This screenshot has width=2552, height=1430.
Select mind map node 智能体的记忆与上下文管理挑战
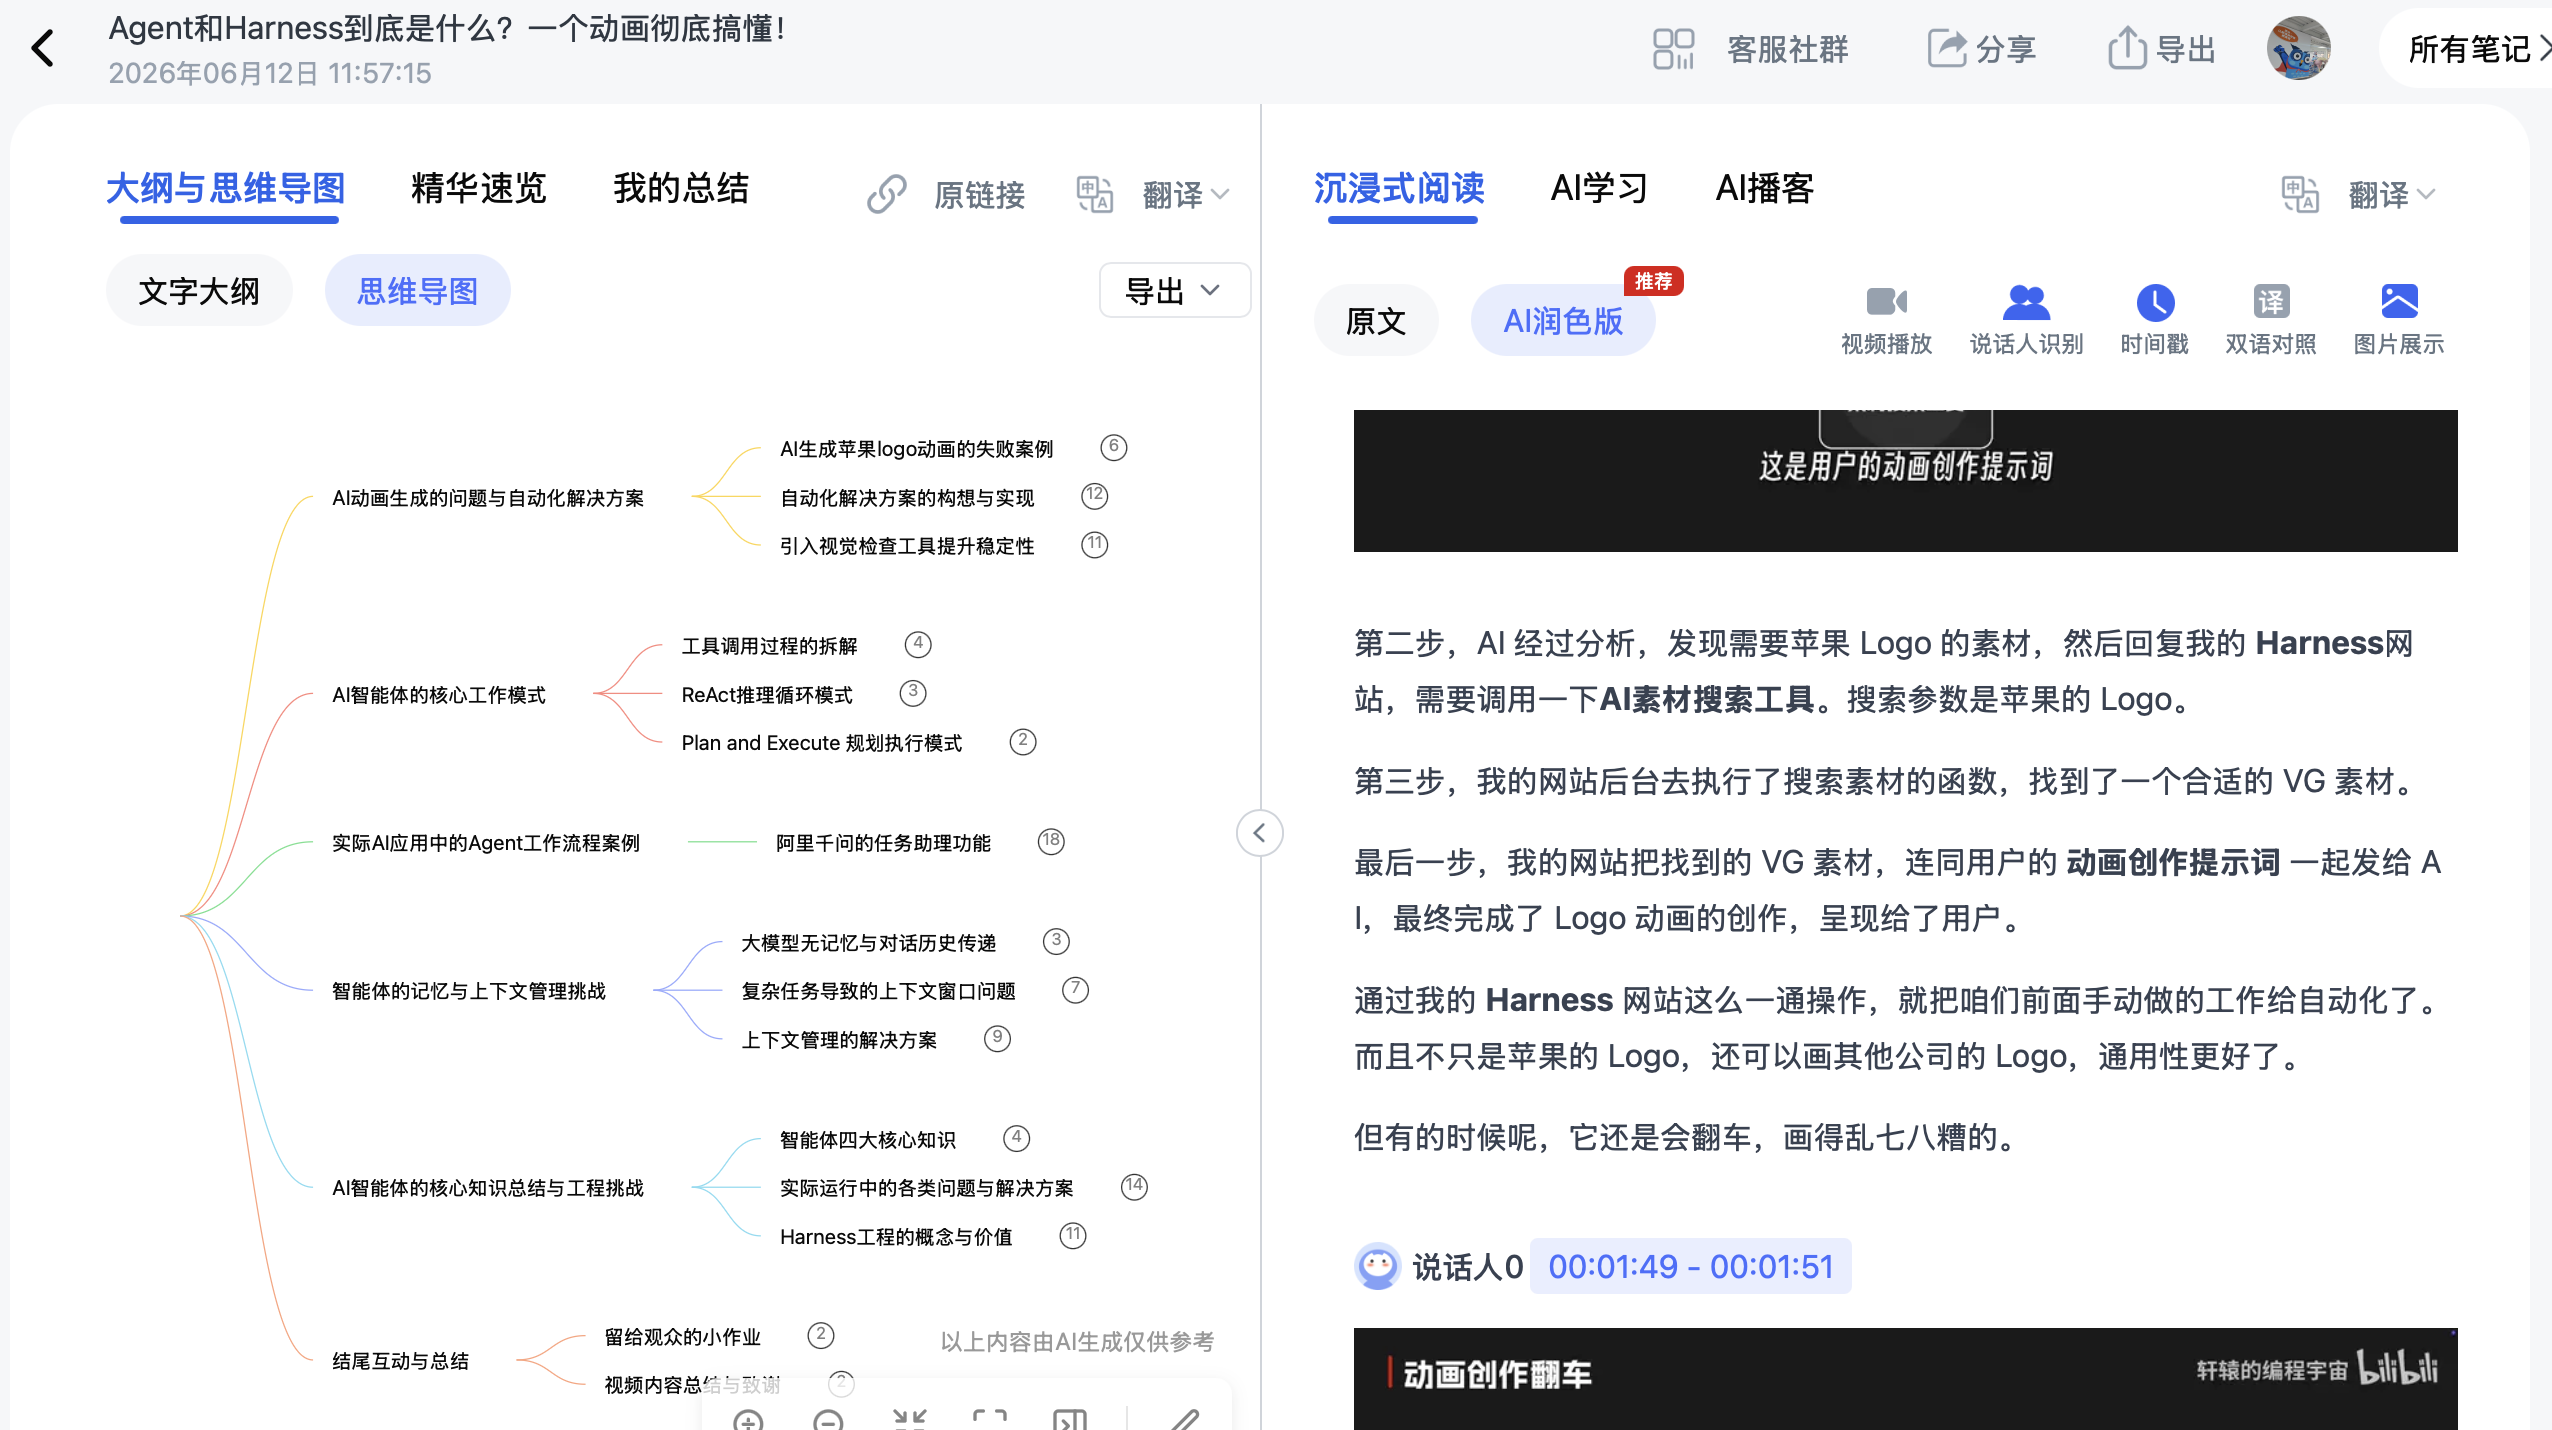click(469, 990)
